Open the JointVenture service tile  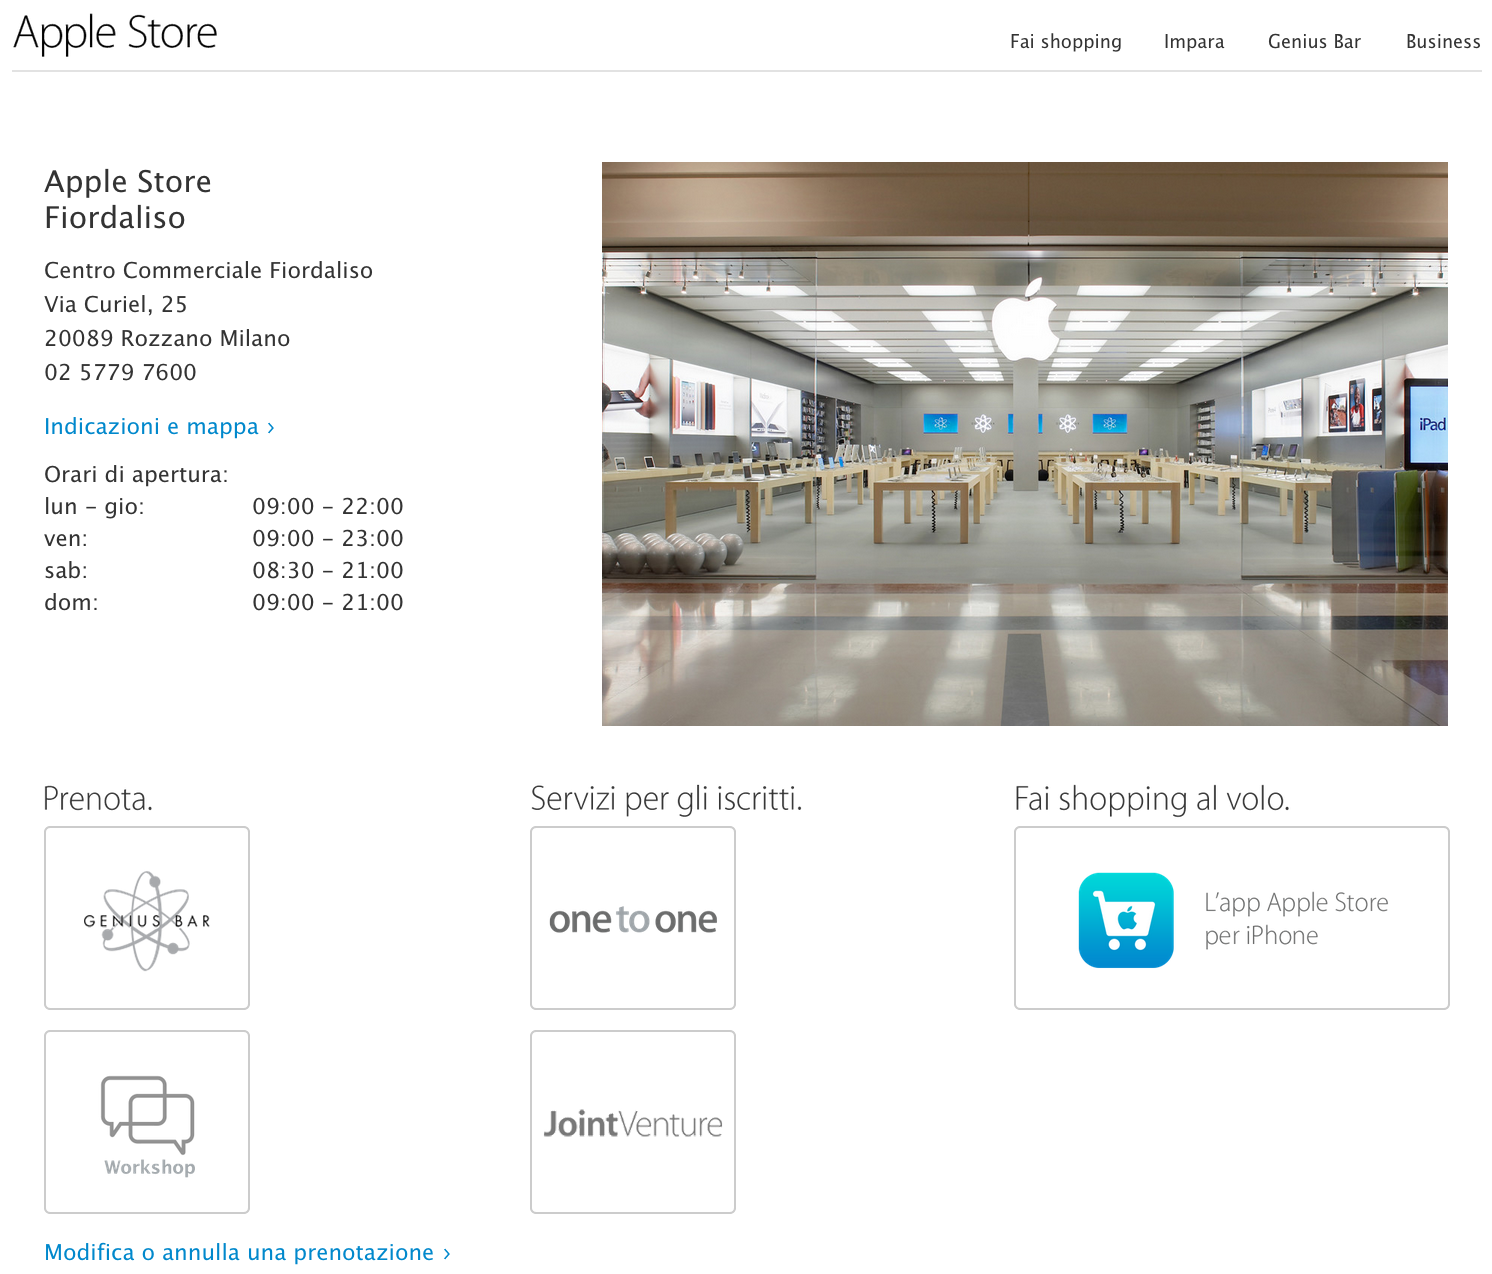[x=633, y=1122]
